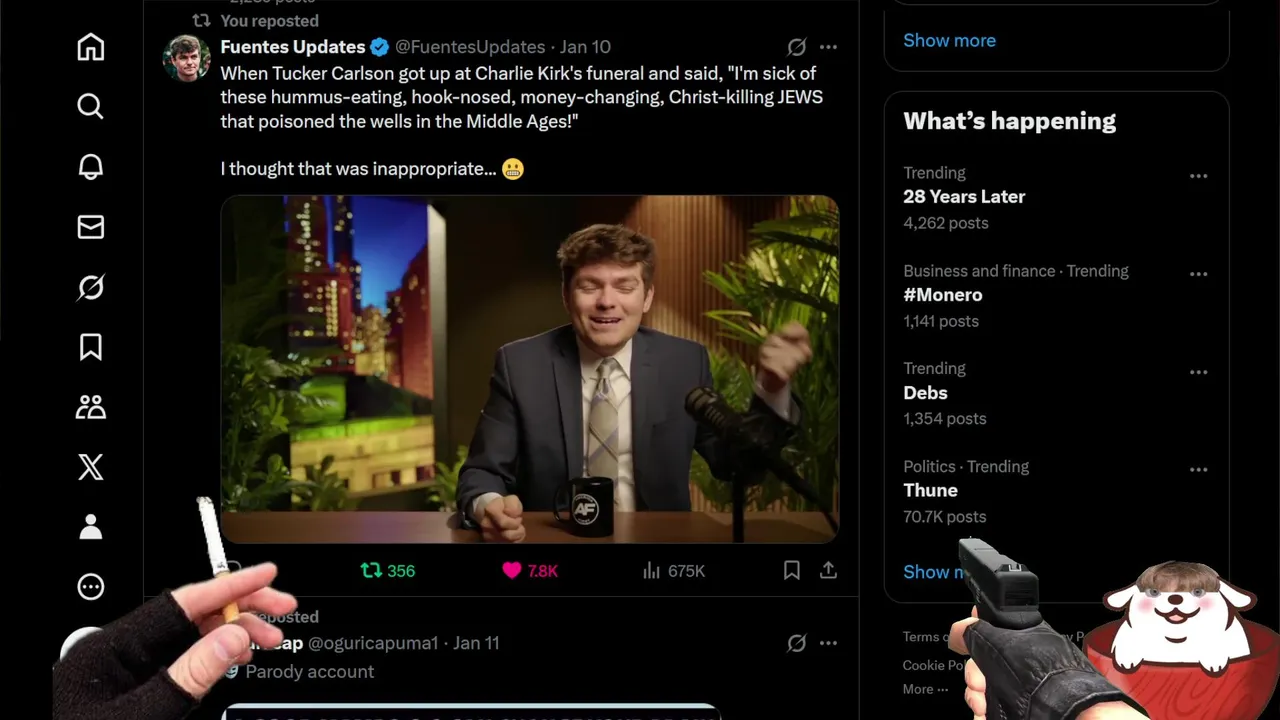Viewport: 1280px width, 720px height.
Task: Click Show more link above What's happening
Action: 949,40
